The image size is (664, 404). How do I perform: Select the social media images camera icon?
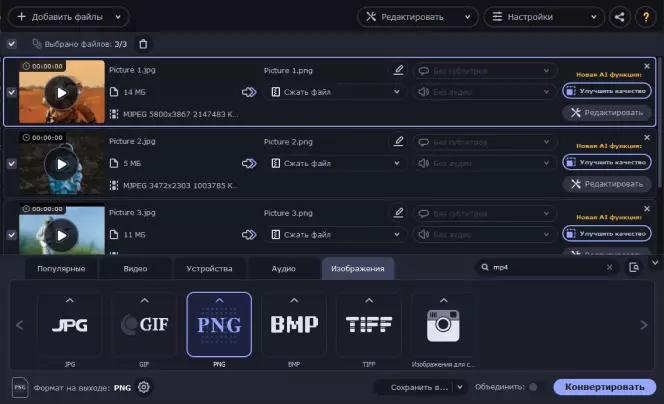pos(443,325)
